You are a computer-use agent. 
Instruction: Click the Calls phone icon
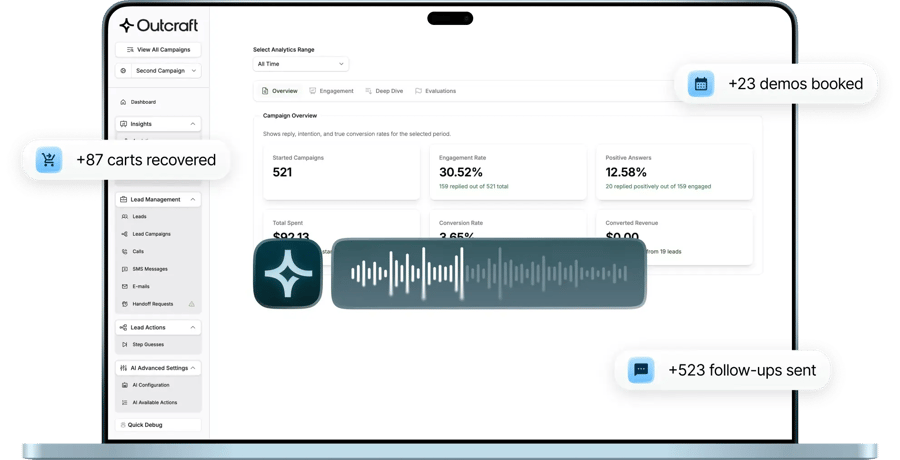(x=125, y=252)
